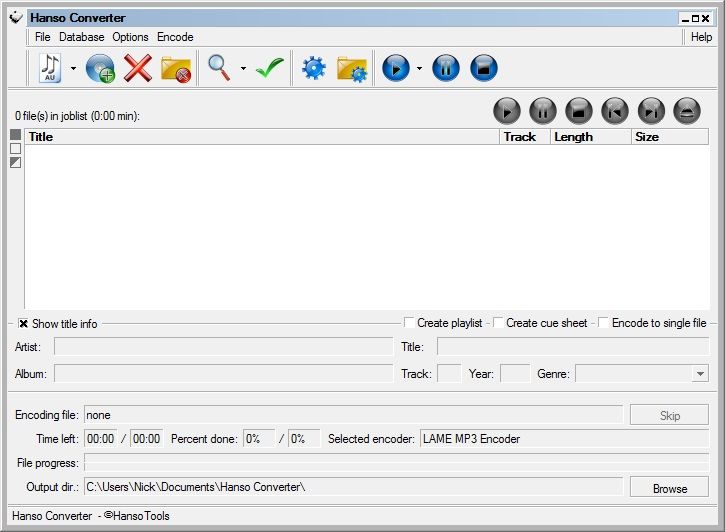The height and width of the screenshot is (532, 725).
Task: Click the Output dir path field
Action: (x=353, y=487)
